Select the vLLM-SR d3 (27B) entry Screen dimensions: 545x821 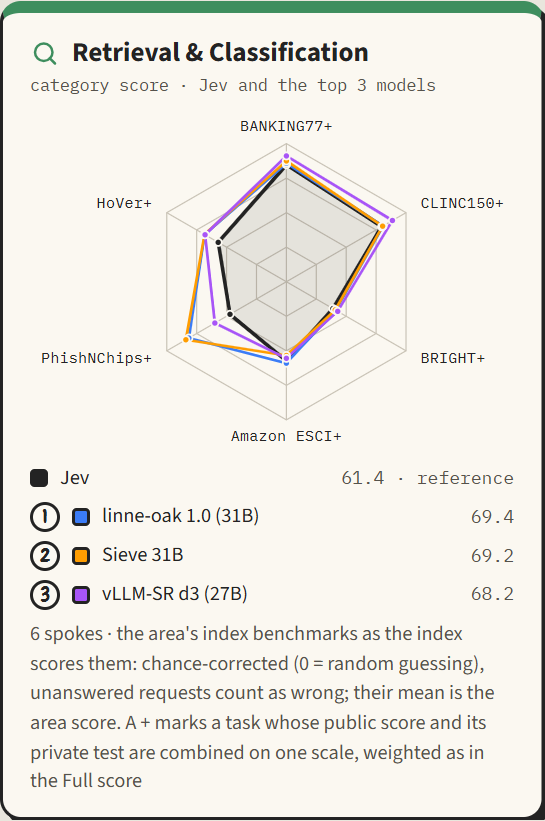(175, 594)
